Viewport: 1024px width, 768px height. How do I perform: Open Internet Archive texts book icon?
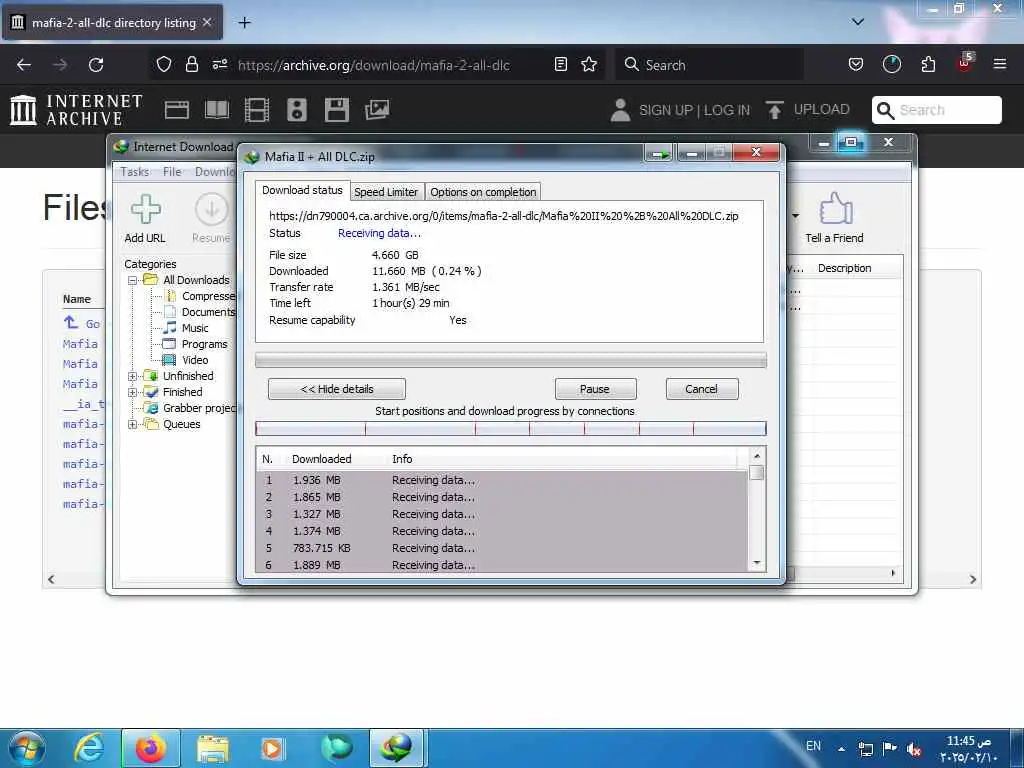point(217,110)
